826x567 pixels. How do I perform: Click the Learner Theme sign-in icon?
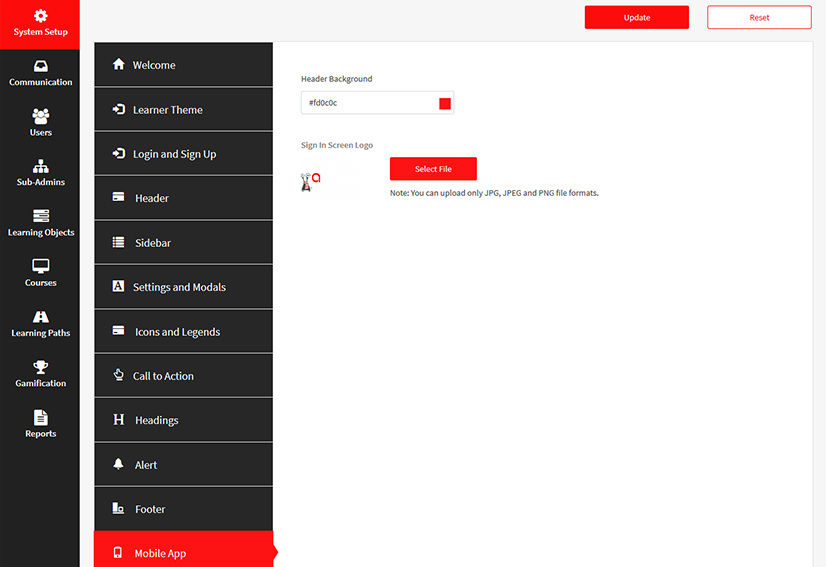[x=119, y=109]
